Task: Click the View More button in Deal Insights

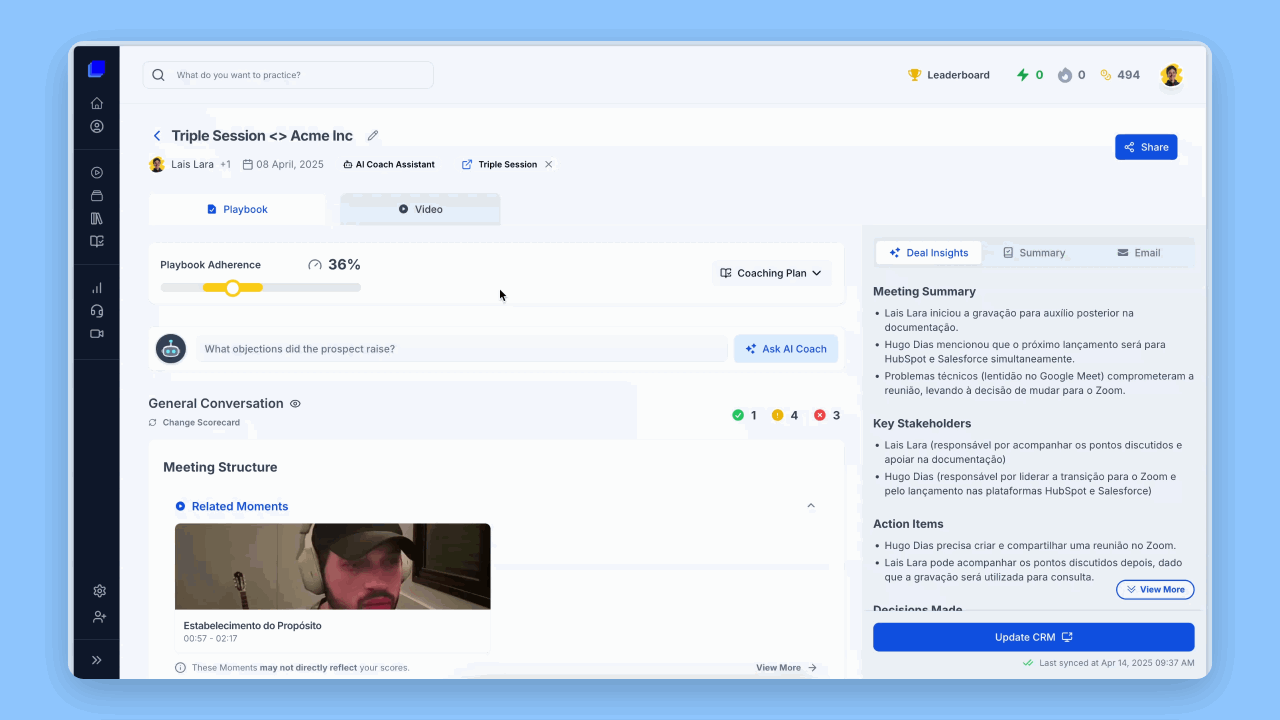Action: click(1155, 590)
